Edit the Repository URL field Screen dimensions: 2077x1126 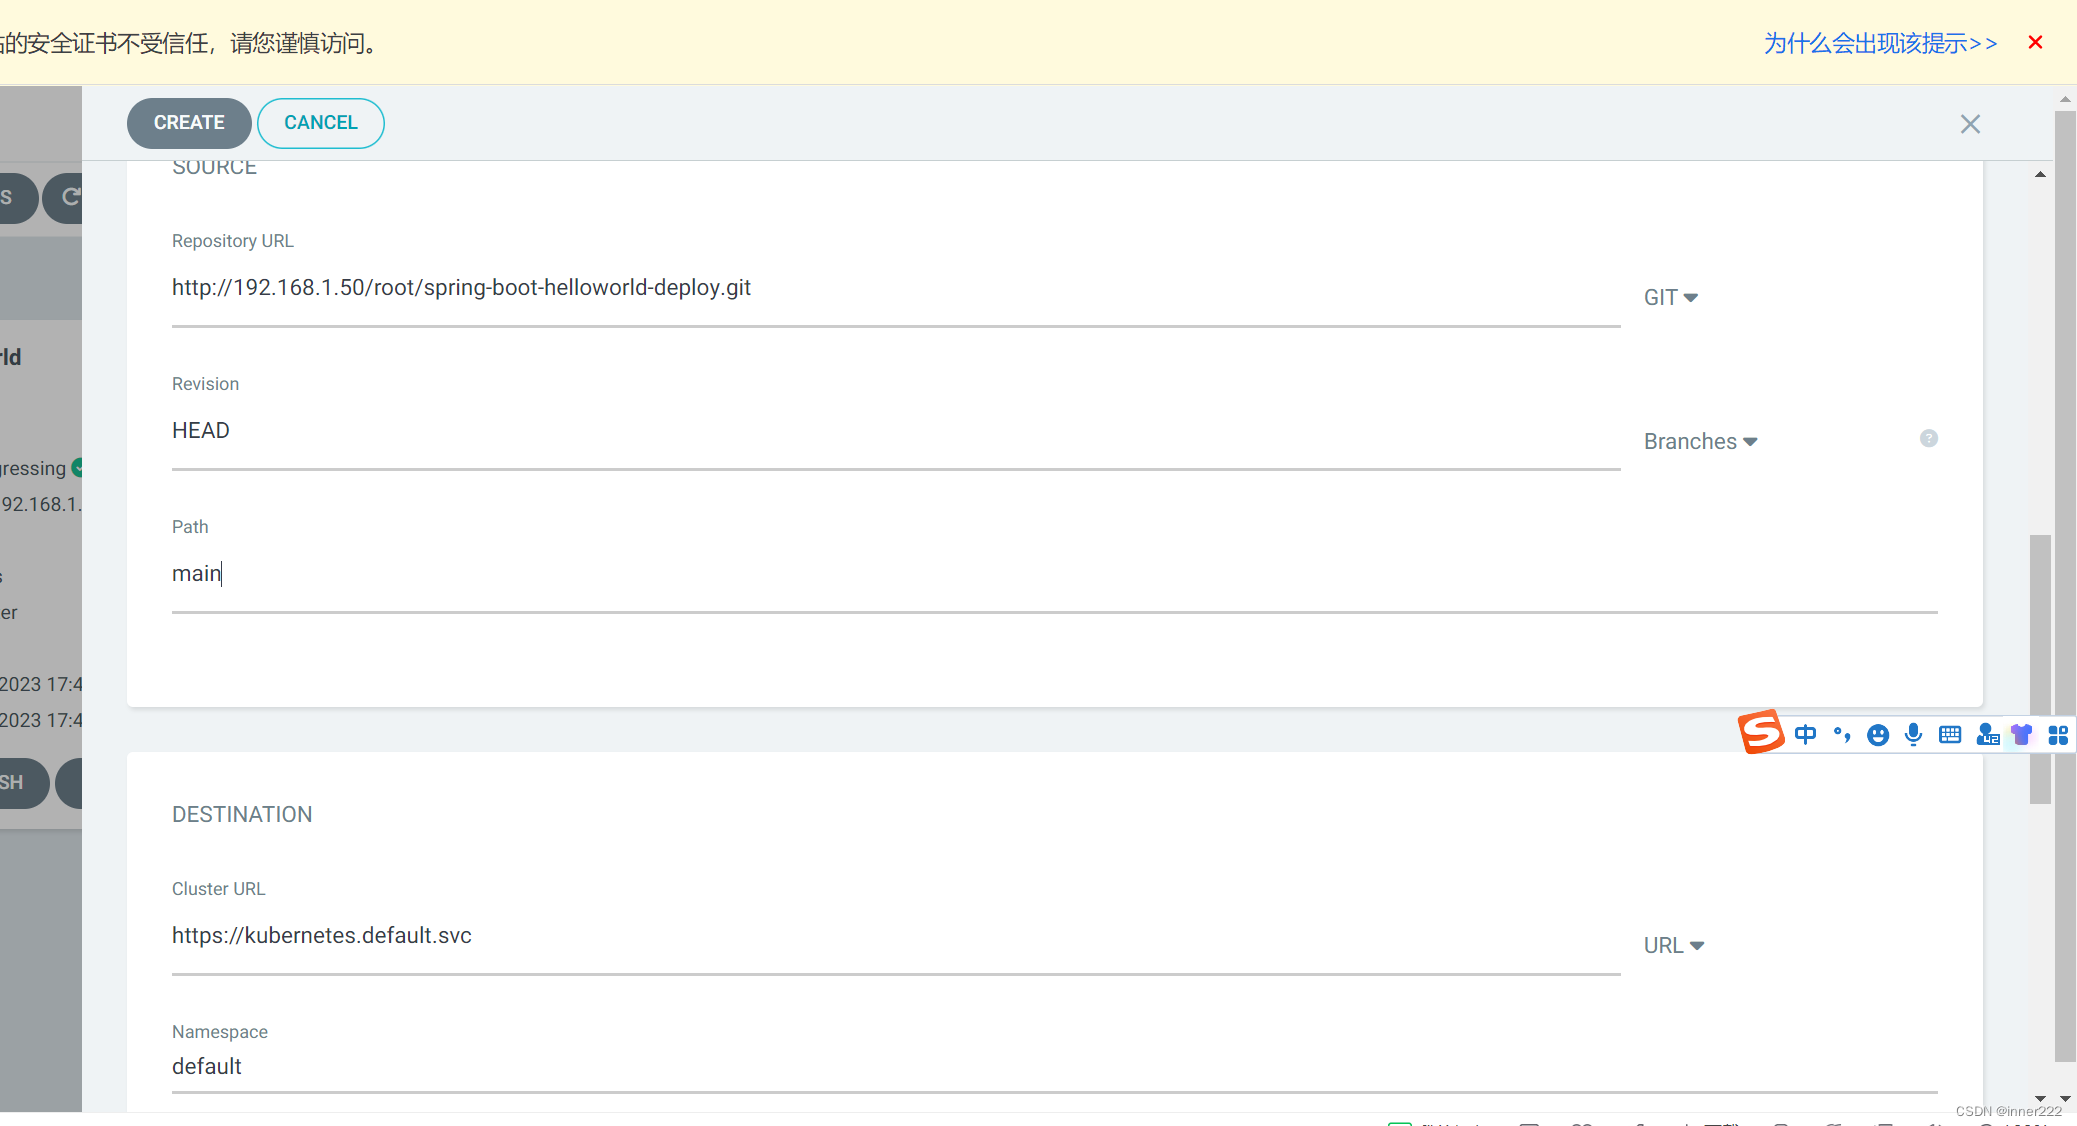pyautogui.click(x=895, y=288)
